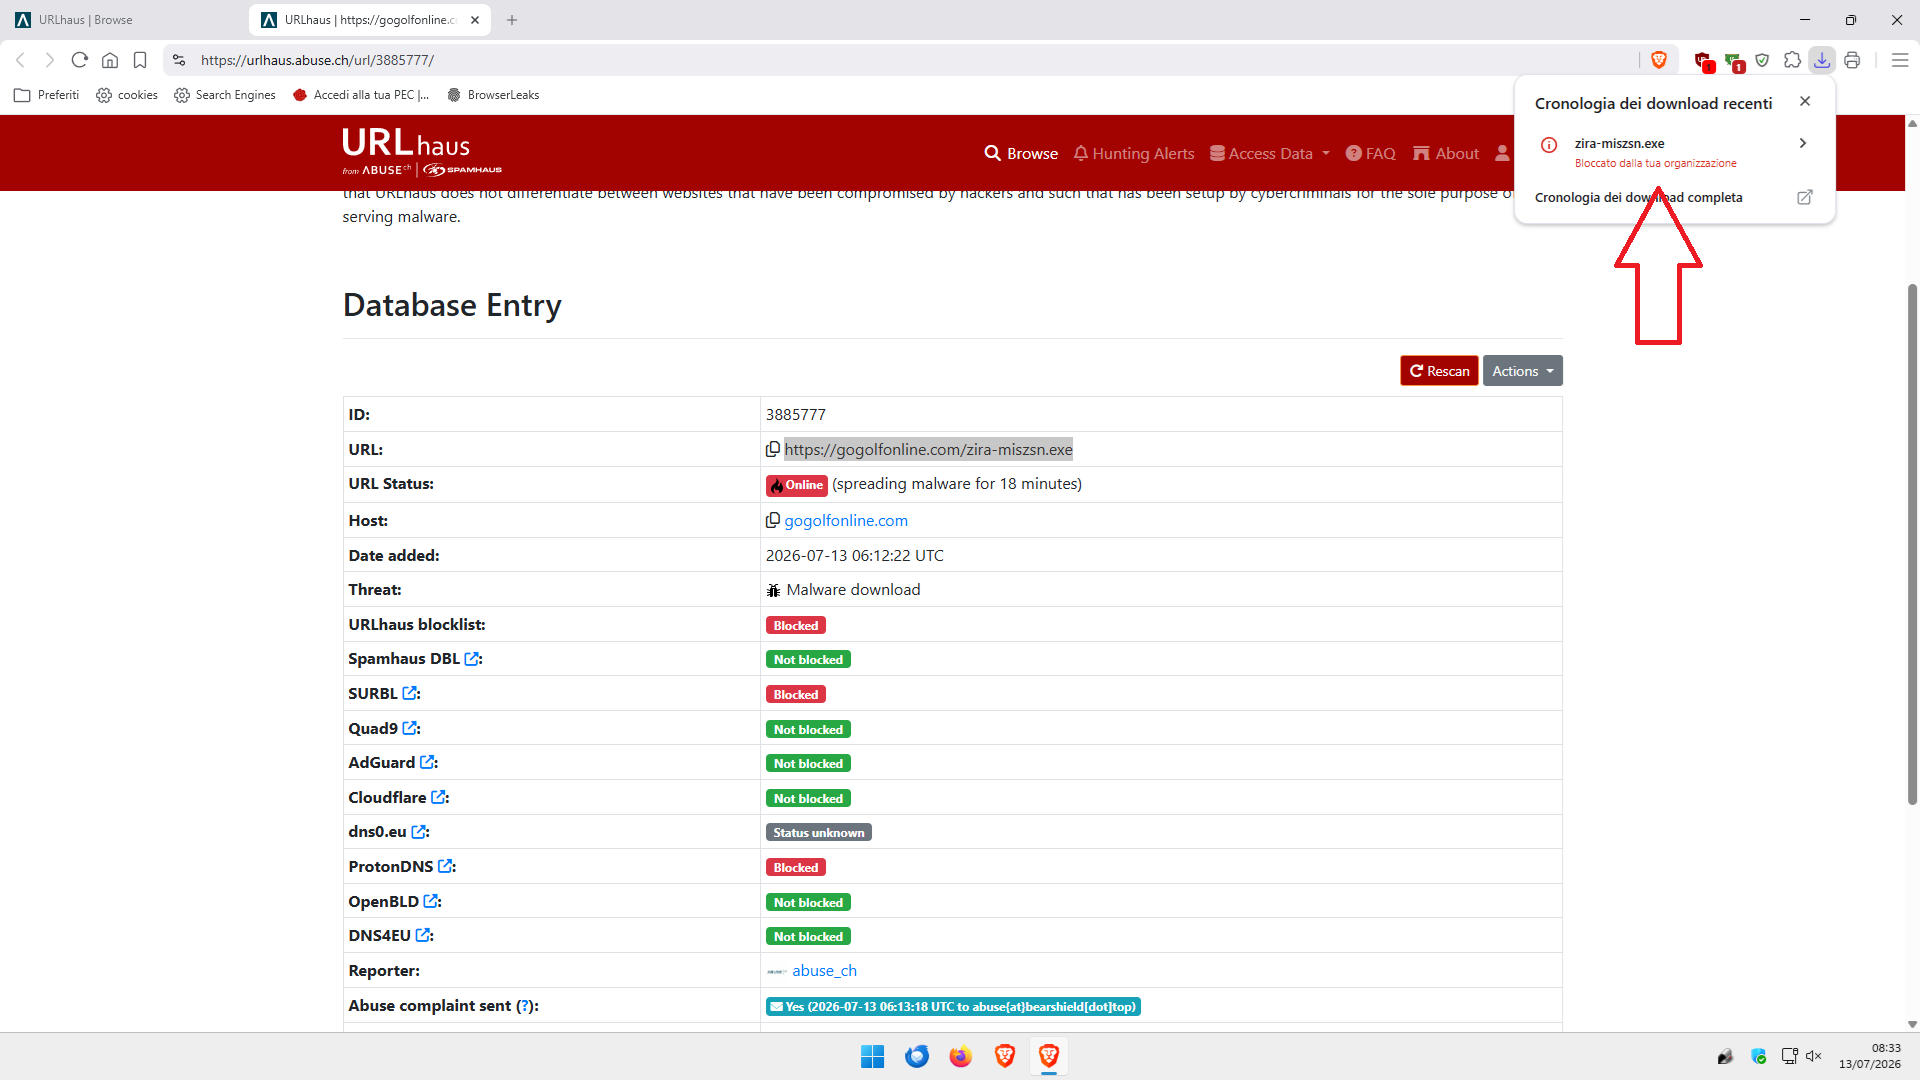1920x1080 pixels.
Task: Open the DNS4EU external link icon
Action: point(423,935)
